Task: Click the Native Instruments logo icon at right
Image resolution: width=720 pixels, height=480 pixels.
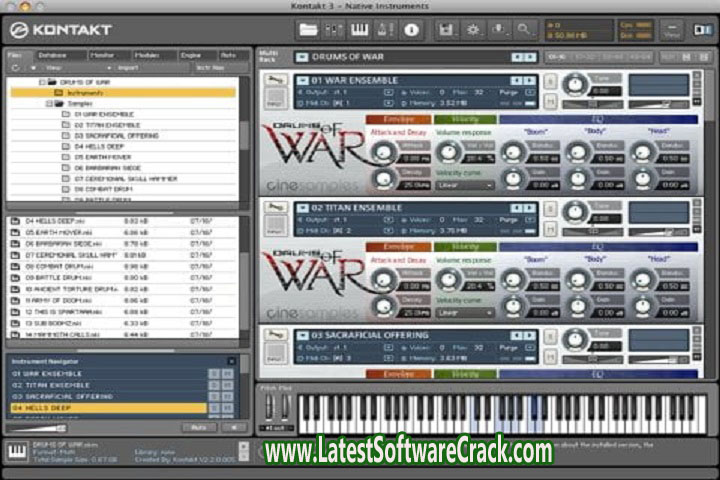Action: point(702,30)
